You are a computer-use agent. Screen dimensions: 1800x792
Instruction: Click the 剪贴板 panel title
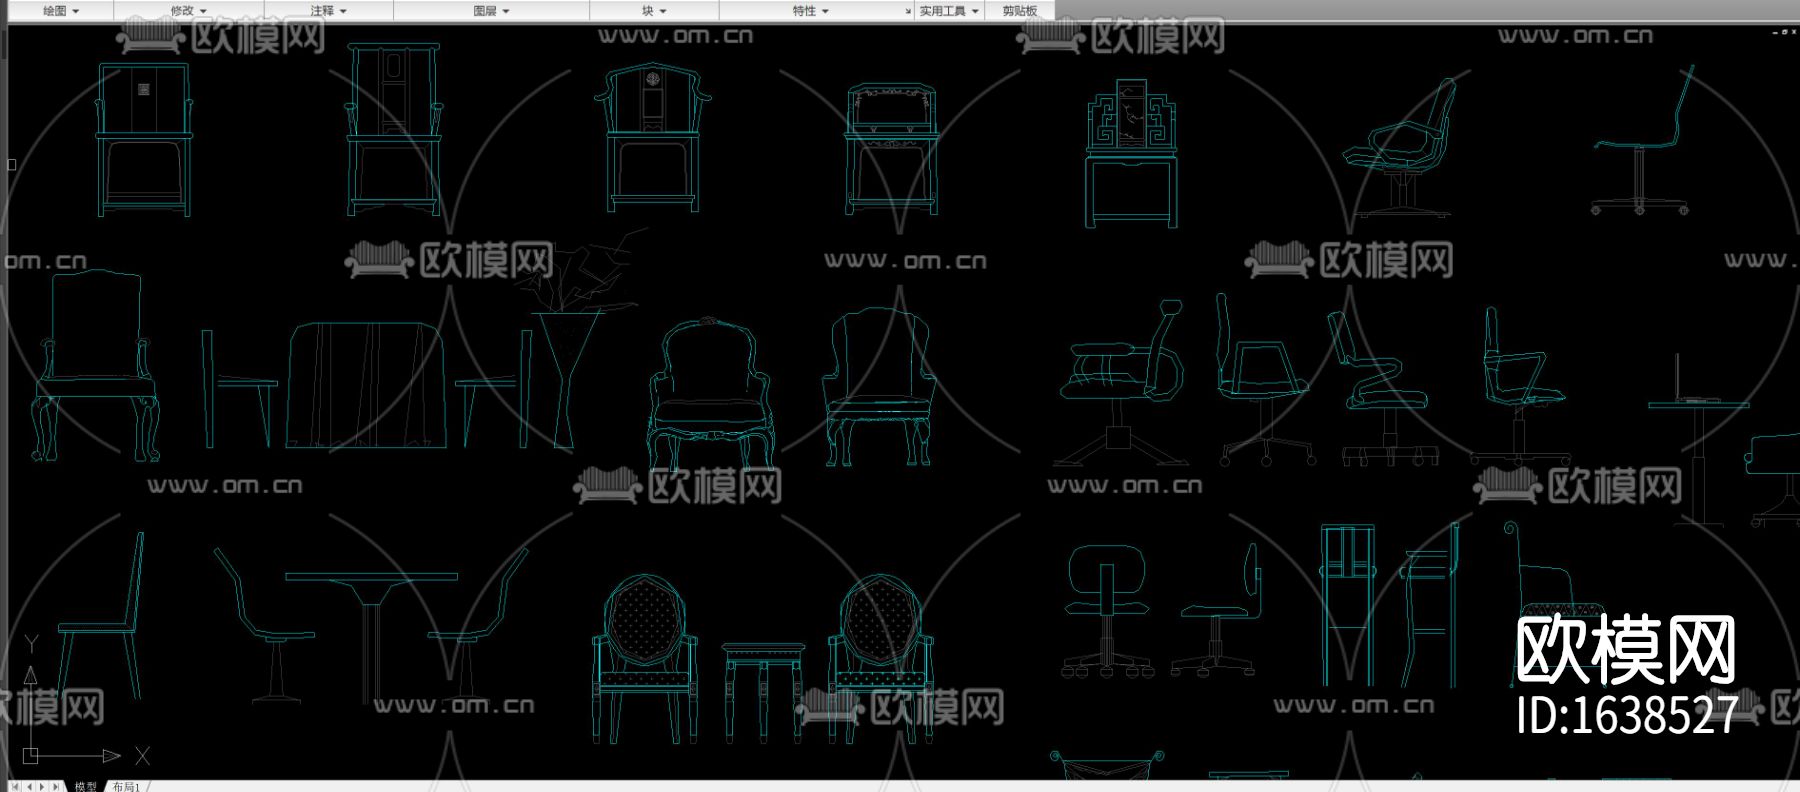[x=1020, y=11]
